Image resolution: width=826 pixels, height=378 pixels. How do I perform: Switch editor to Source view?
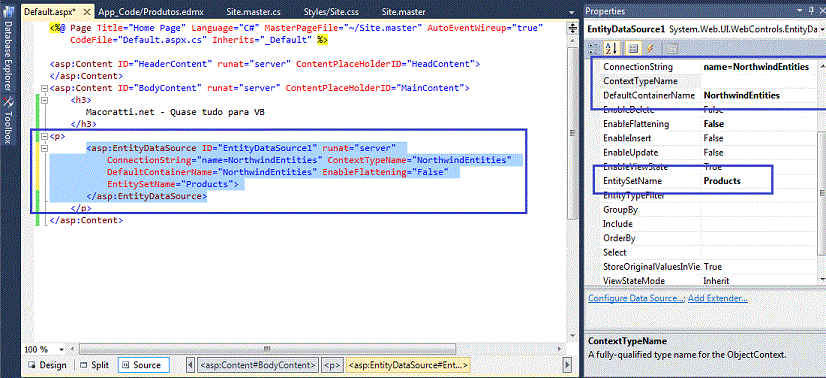pyautogui.click(x=143, y=365)
